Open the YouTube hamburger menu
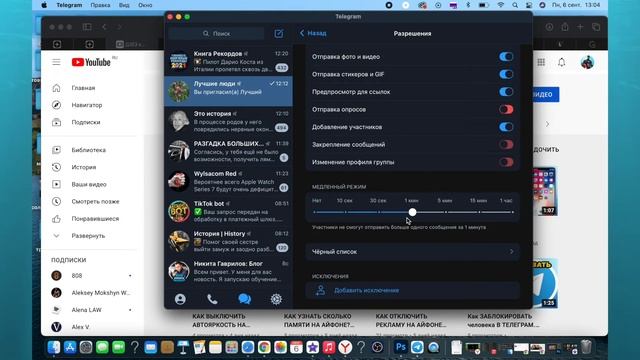The height and width of the screenshot is (360, 640). (56, 62)
